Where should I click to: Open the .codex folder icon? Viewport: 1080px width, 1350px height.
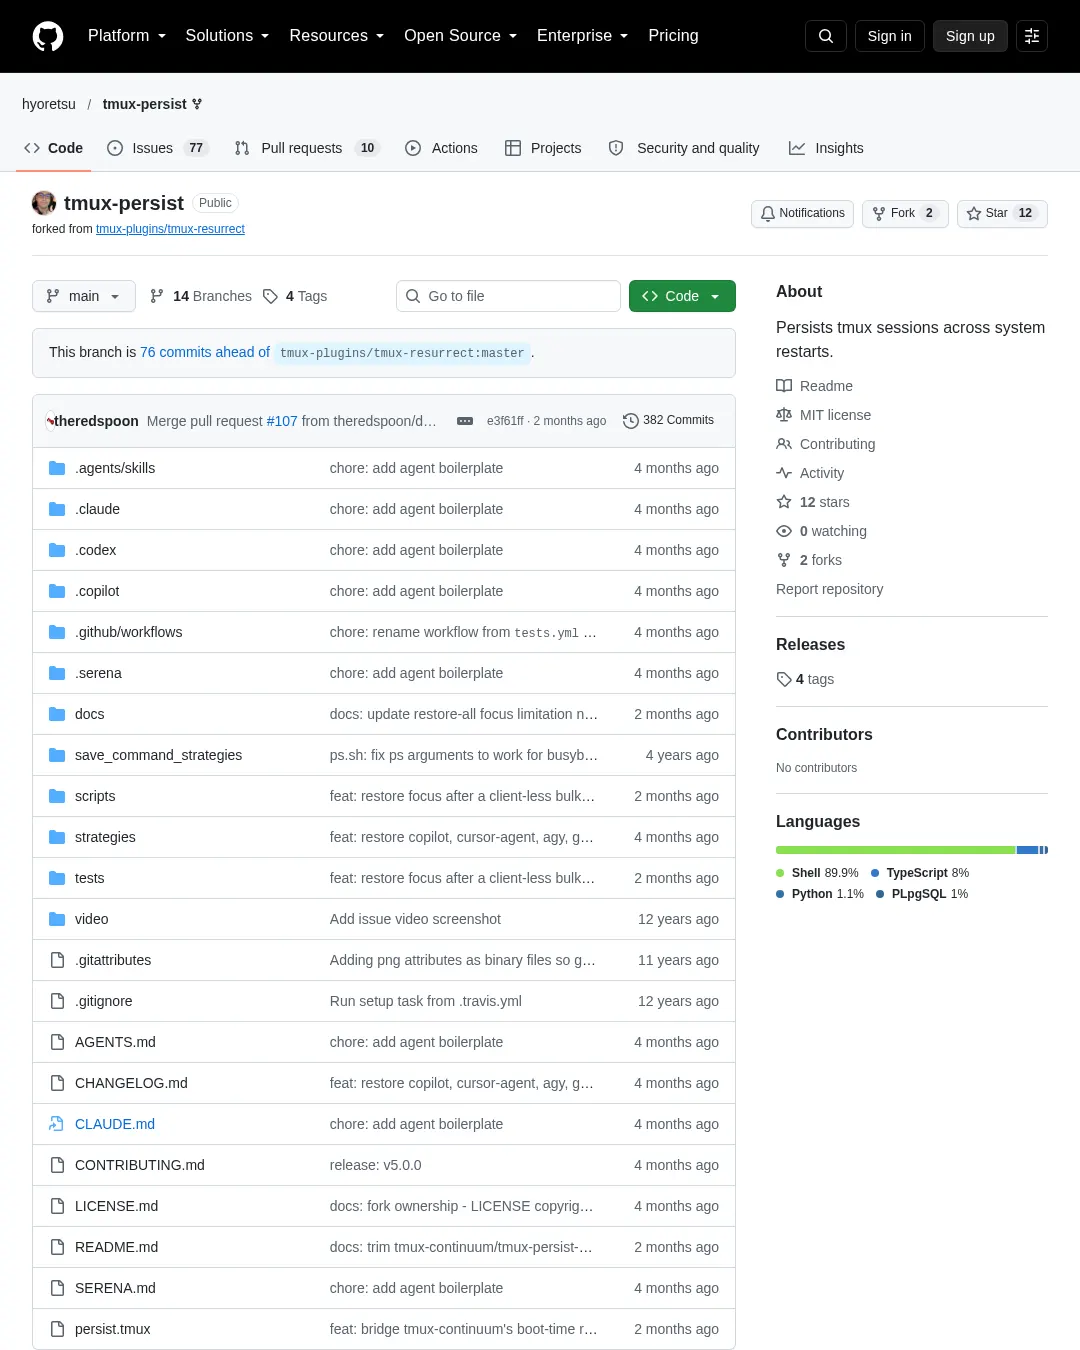pyautogui.click(x=57, y=550)
